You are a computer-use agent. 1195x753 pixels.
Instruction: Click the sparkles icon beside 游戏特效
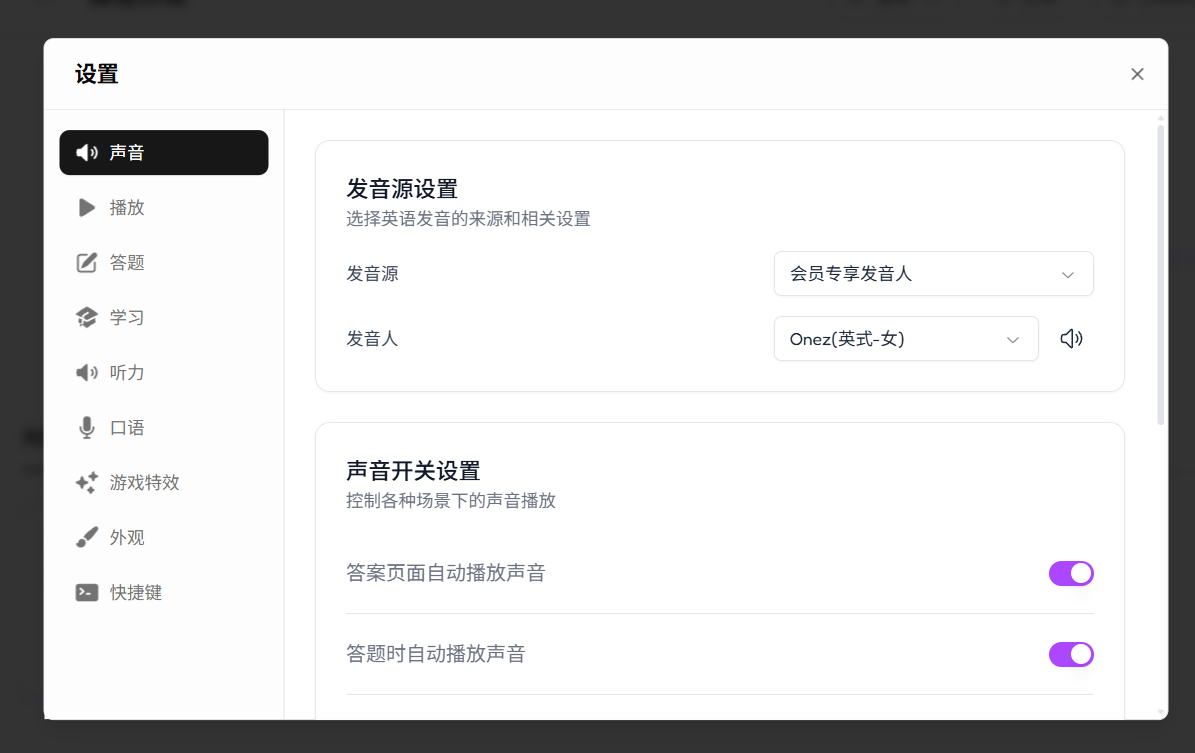pyautogui.click(x=87, y=483)
